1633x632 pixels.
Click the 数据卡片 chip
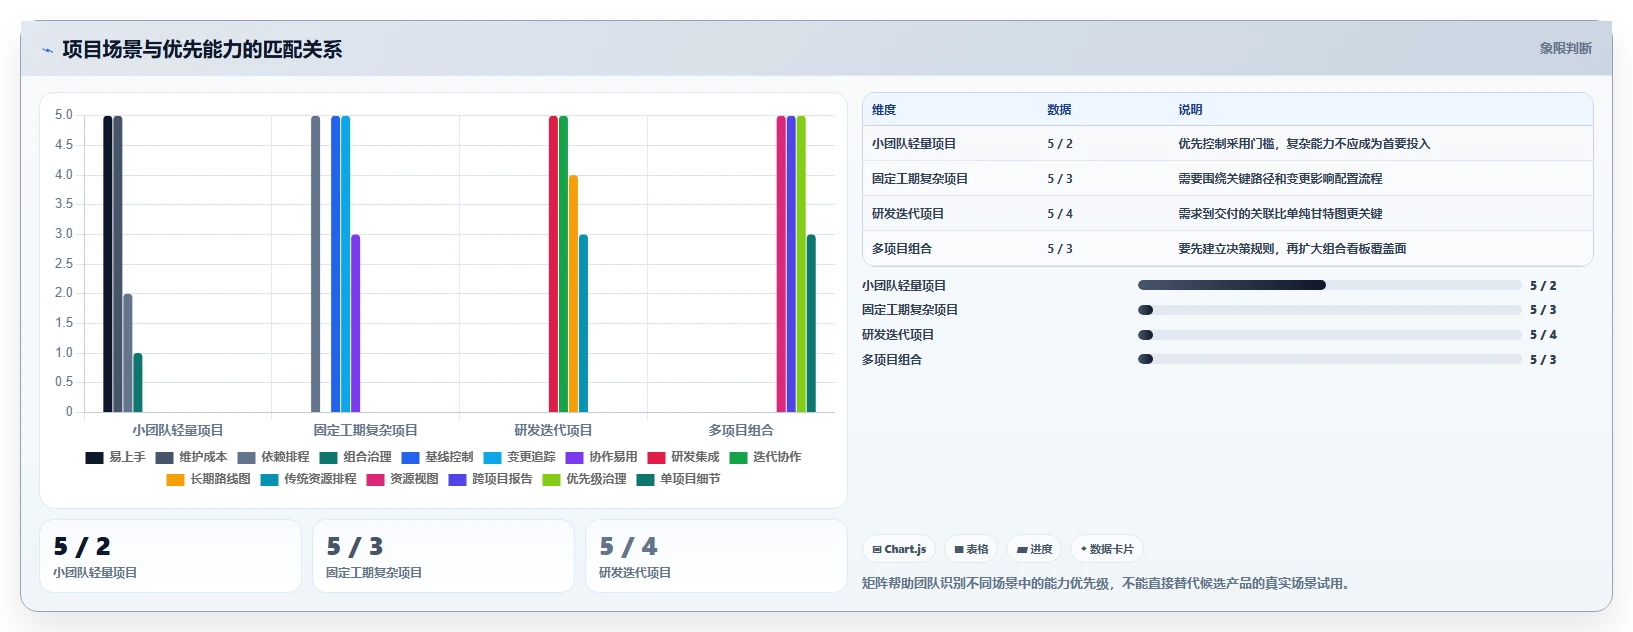[x=1107, y=549]
